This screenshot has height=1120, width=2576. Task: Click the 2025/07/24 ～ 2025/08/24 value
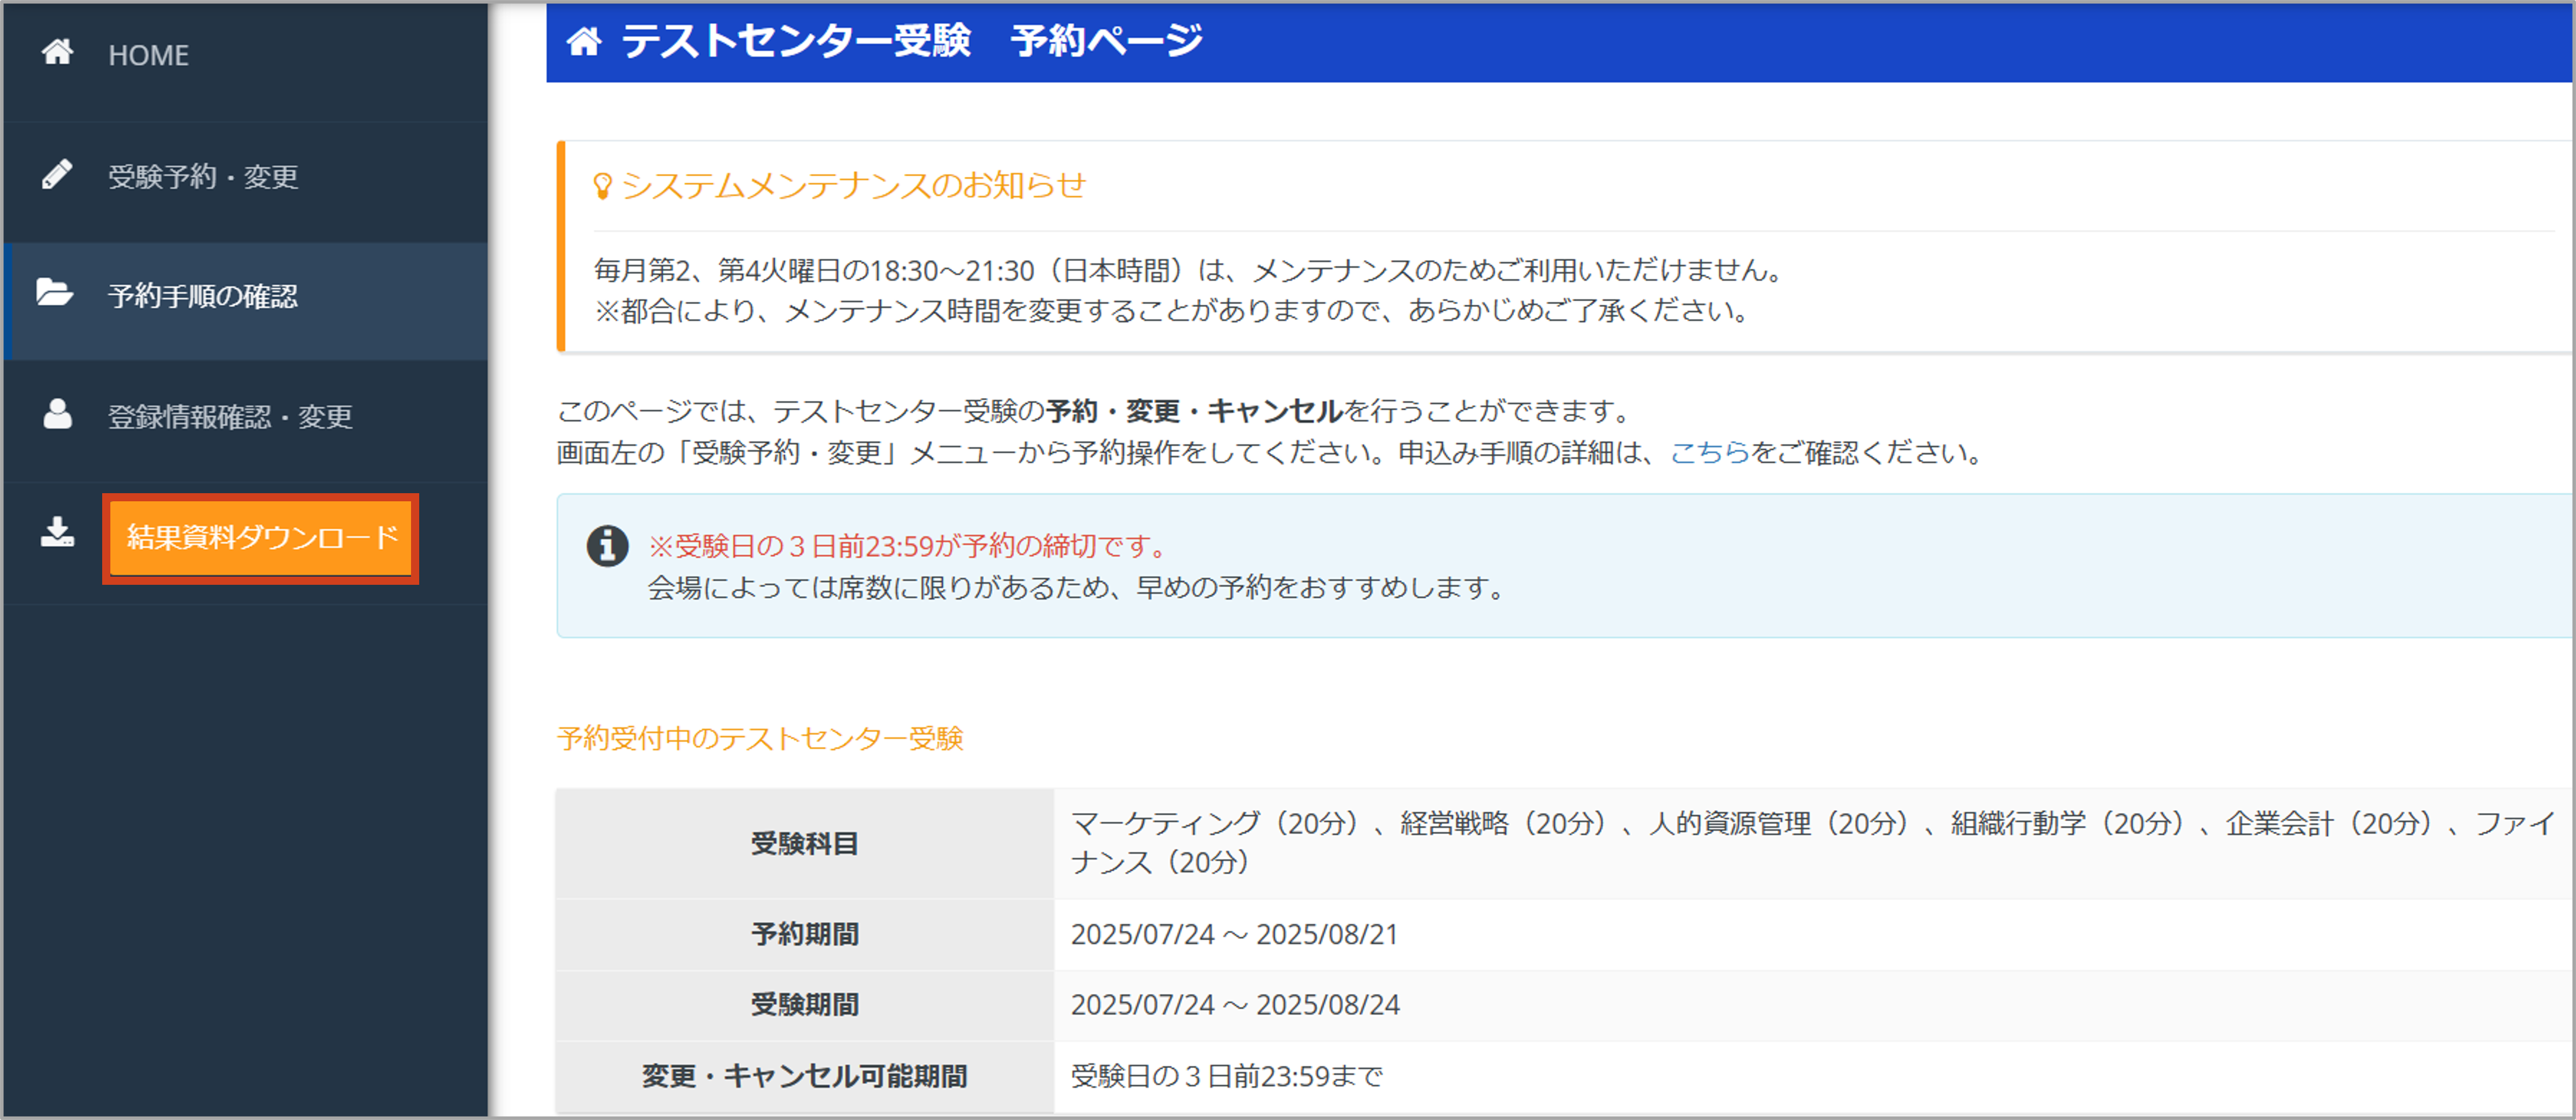[x=1235, y=1005]
